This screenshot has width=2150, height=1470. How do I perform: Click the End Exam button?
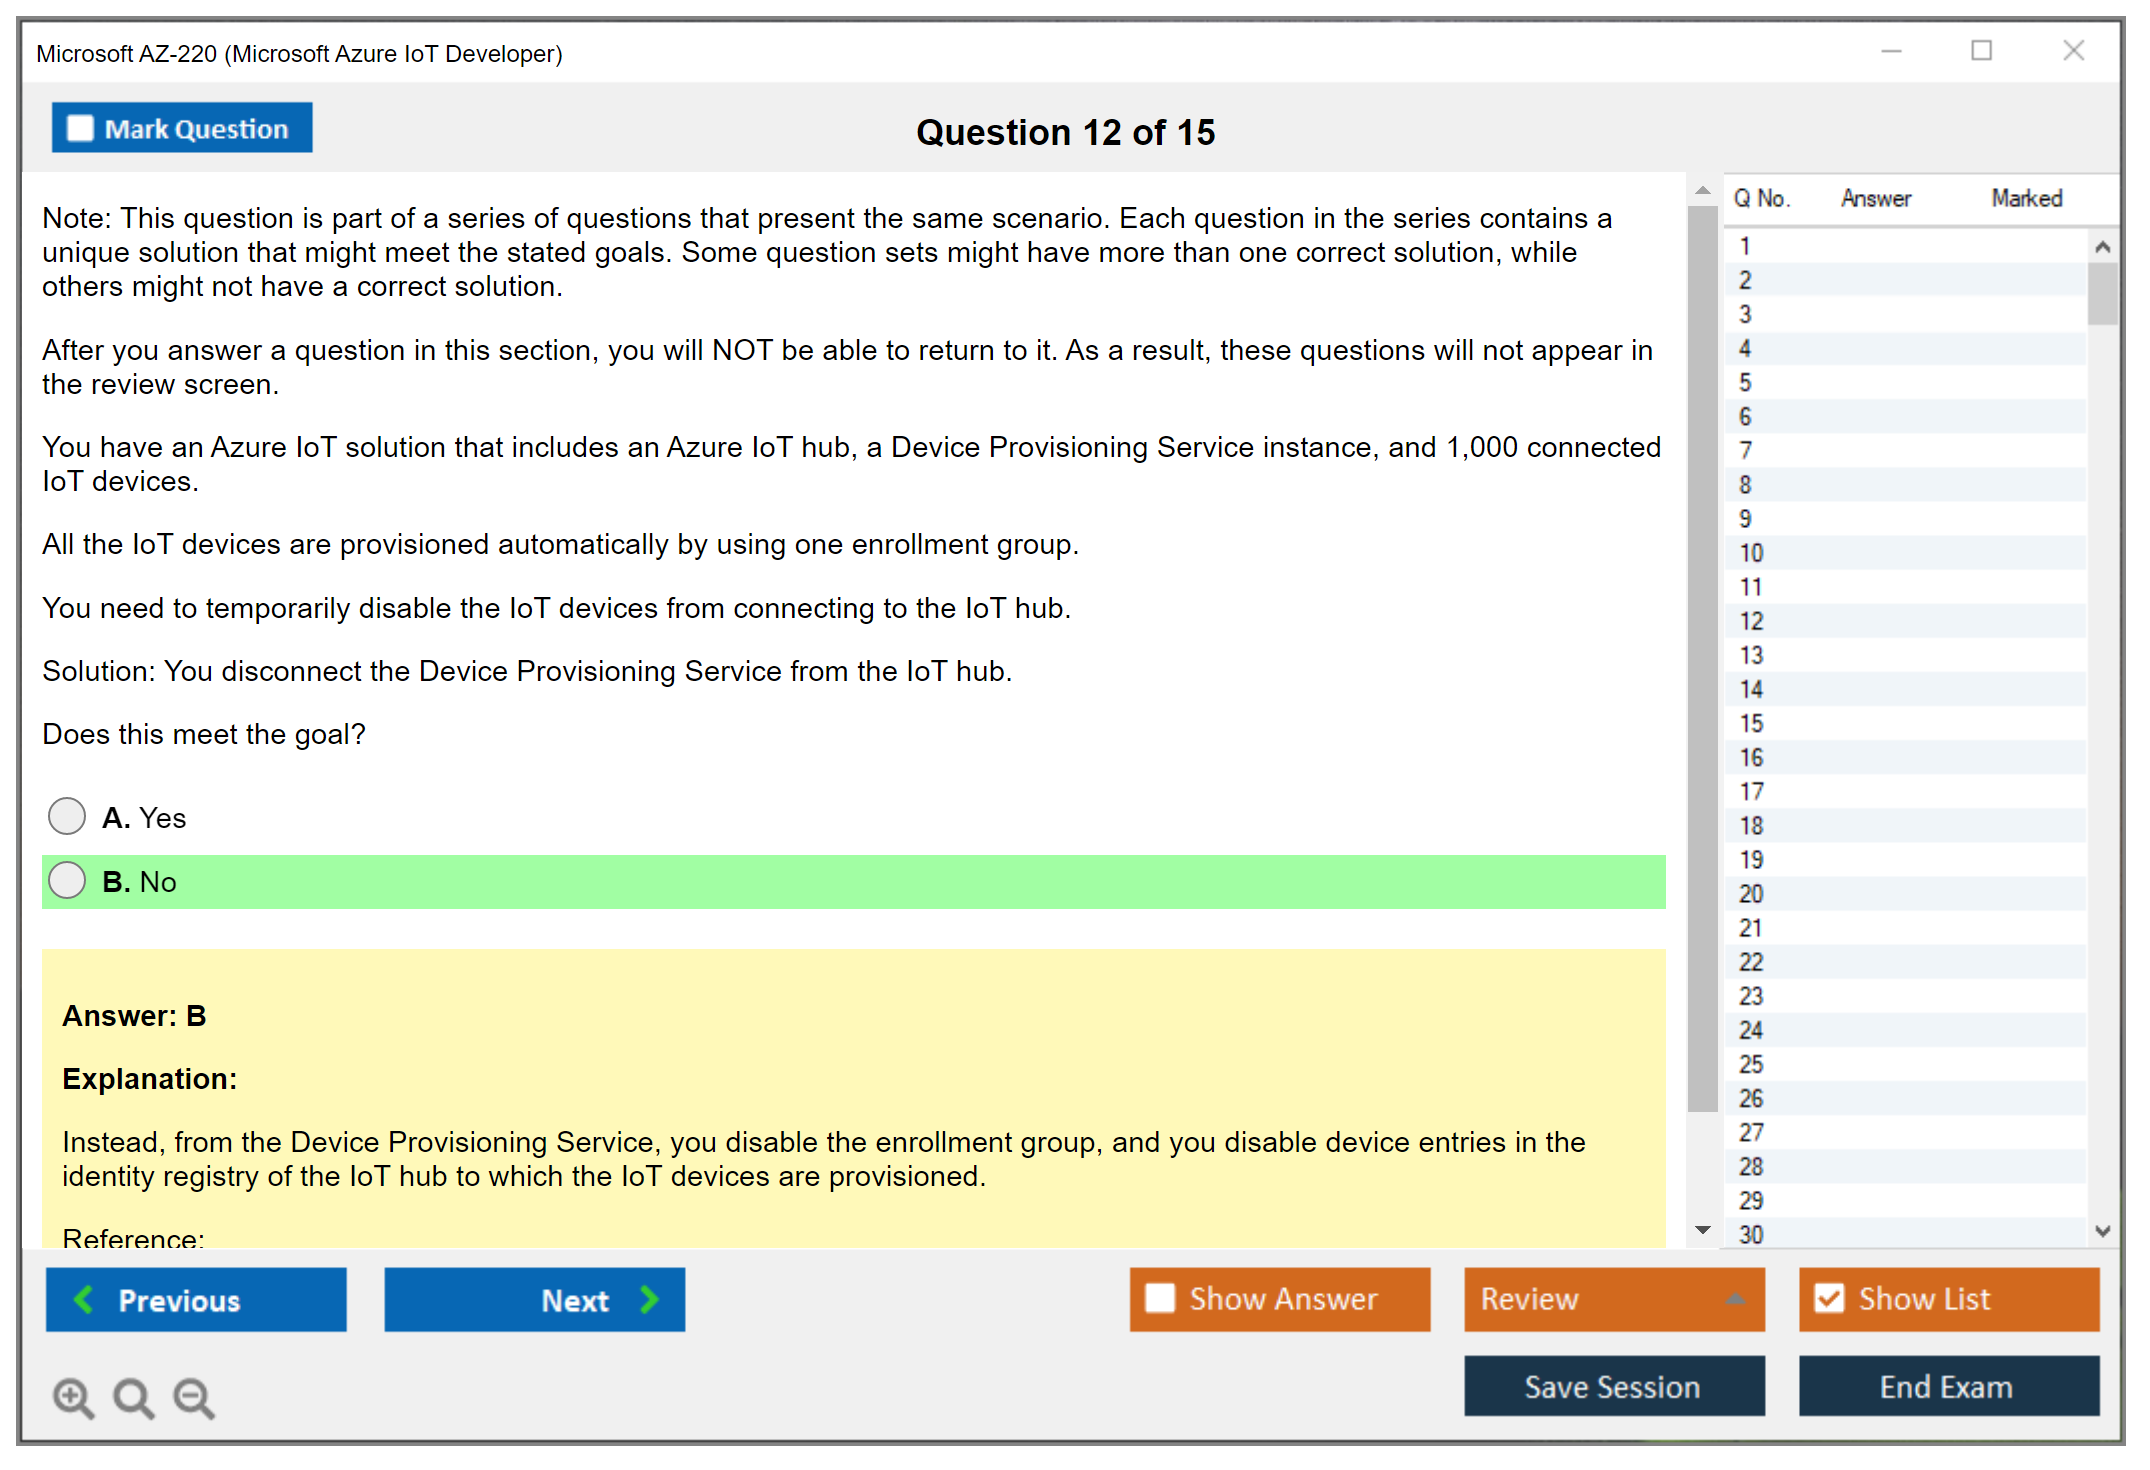tap(1947, 1386)
